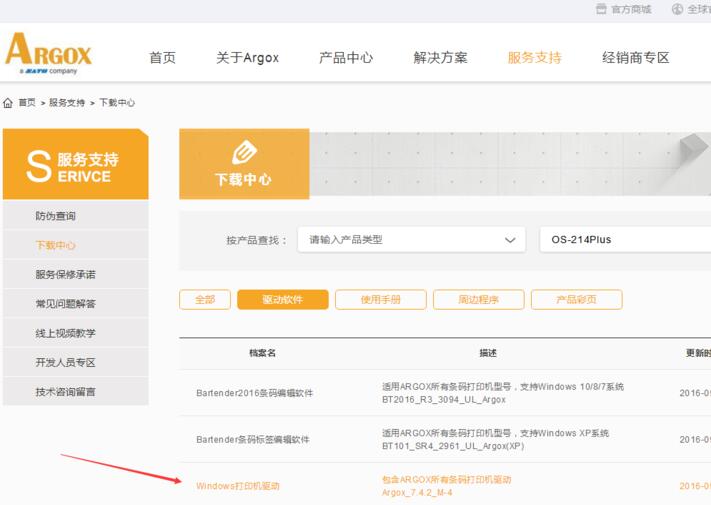Select the 周边程序 filter tab
The width and height of the screenshot is (711, 505).
click(x=479, y=300)
